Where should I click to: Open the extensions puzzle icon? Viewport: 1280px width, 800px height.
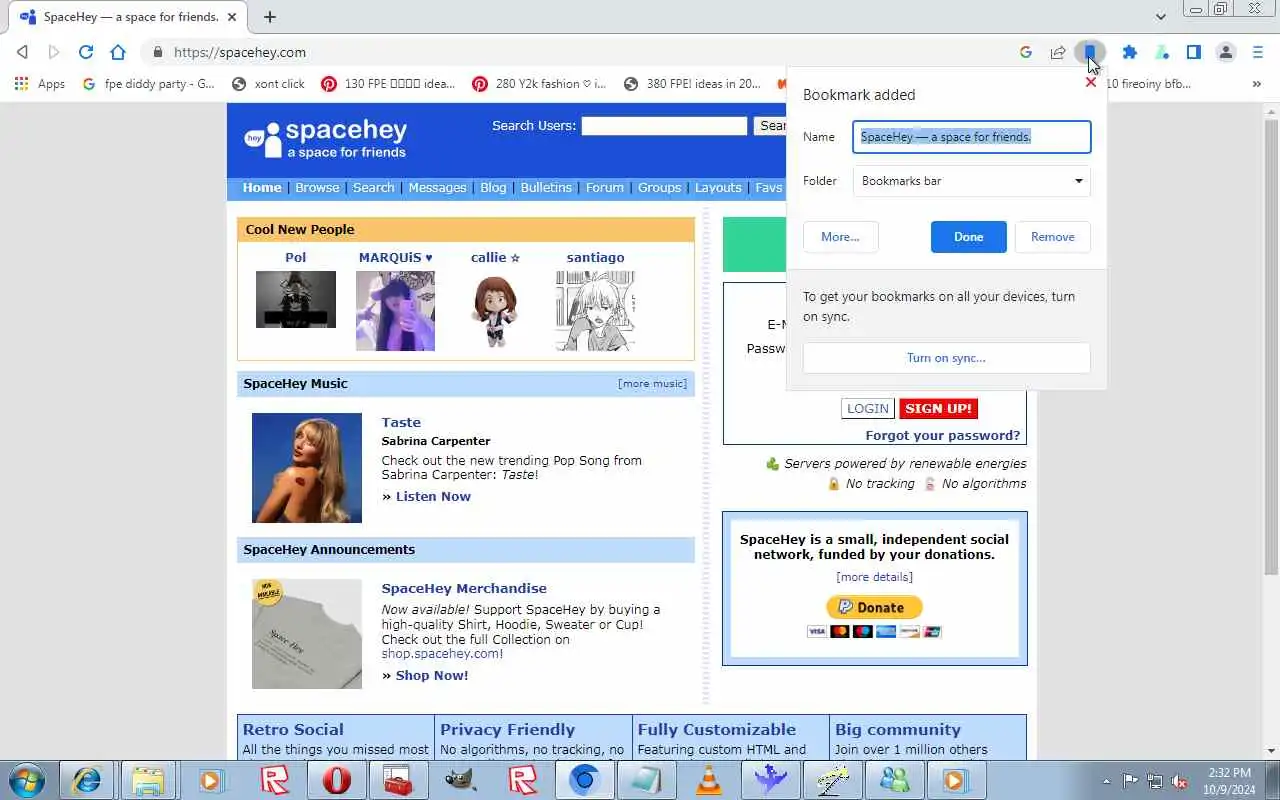[x=1130, y=52]
